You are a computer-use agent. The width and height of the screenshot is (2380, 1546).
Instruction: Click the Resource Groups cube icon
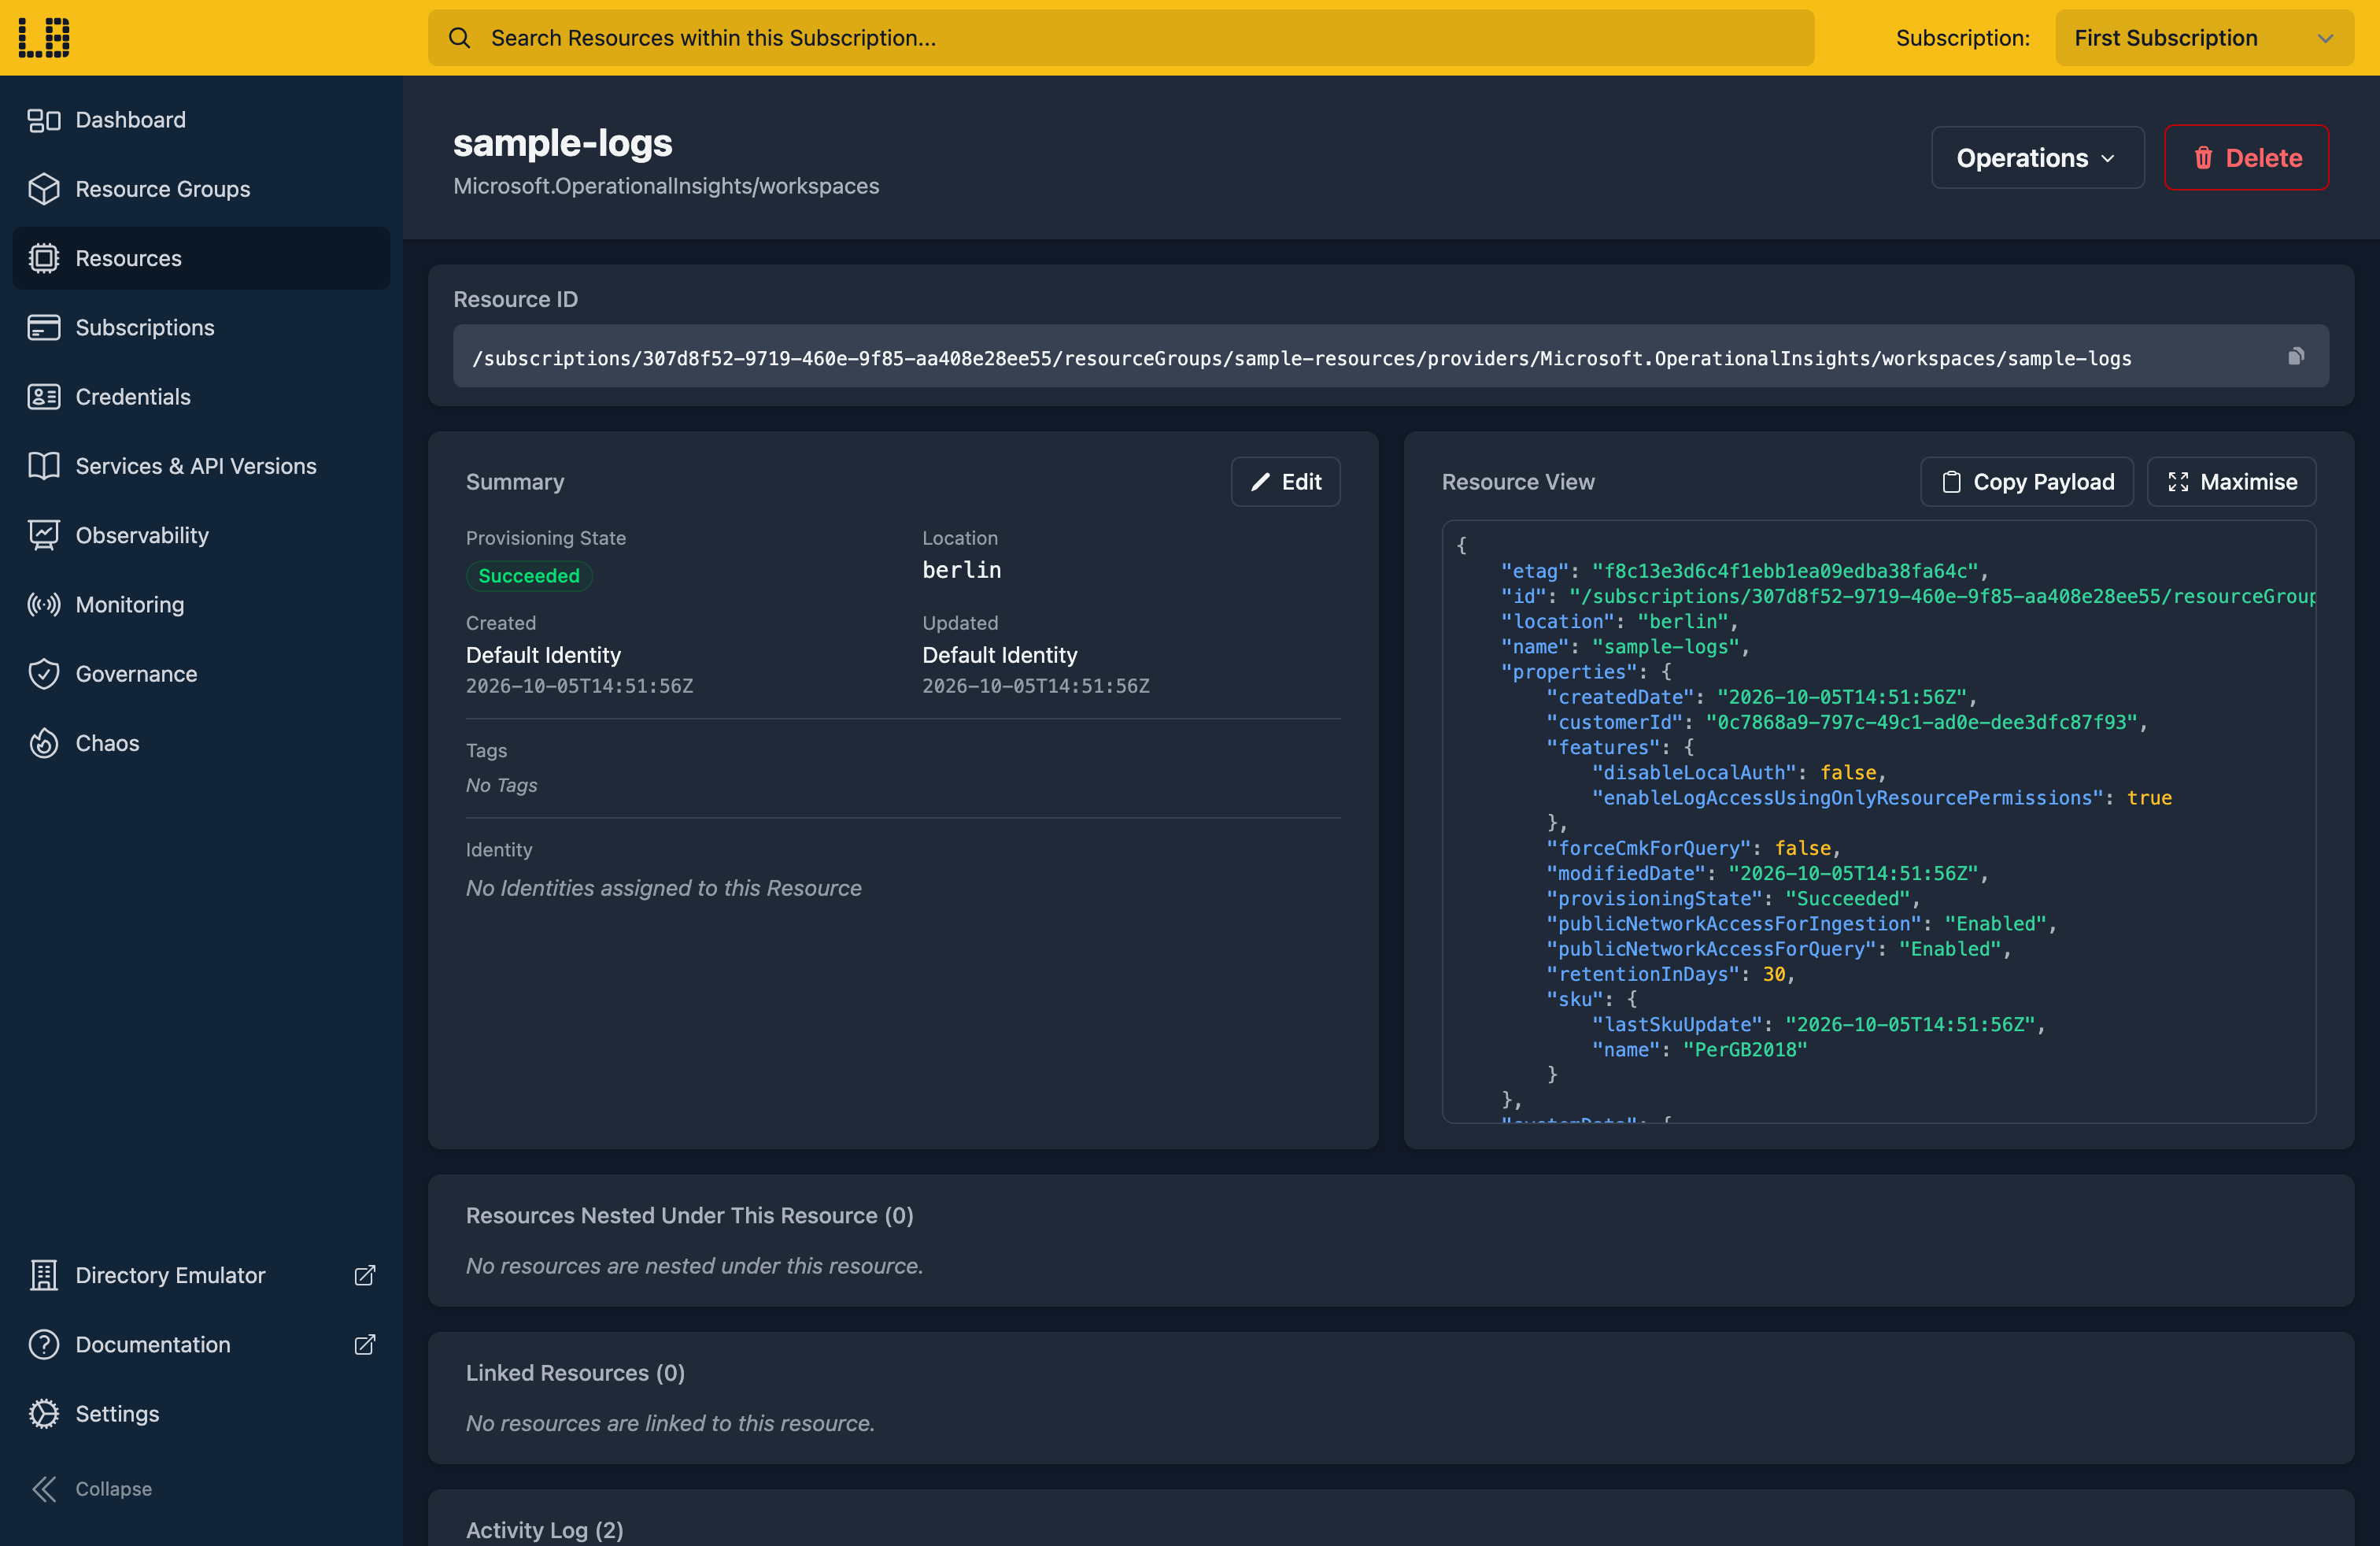click(44, 189)
